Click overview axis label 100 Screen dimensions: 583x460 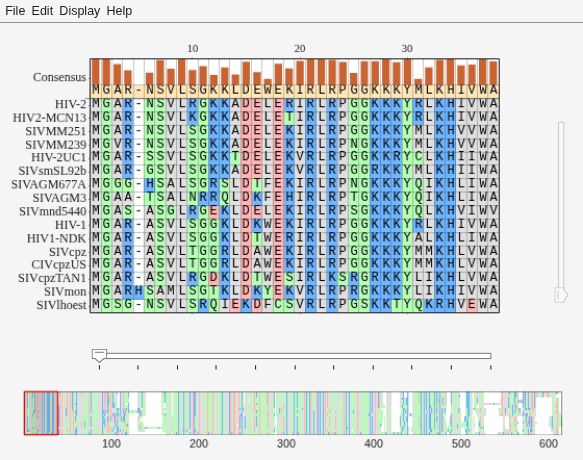pyautogui.click(x=111, y=444)
